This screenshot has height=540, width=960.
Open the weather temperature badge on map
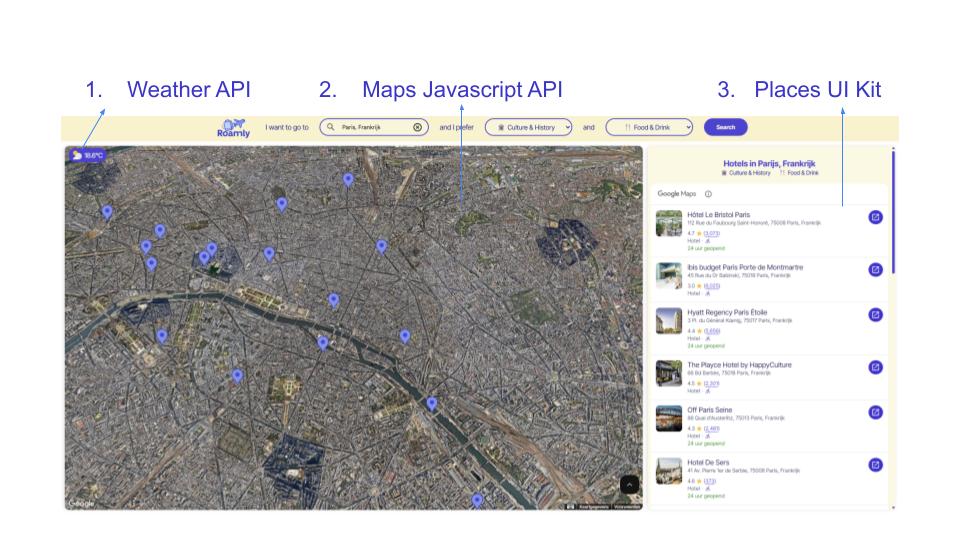coord(87,156)
